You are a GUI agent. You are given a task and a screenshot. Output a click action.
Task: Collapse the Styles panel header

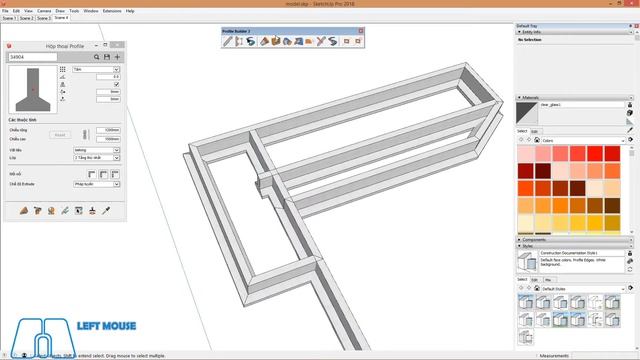pos(574,246)
